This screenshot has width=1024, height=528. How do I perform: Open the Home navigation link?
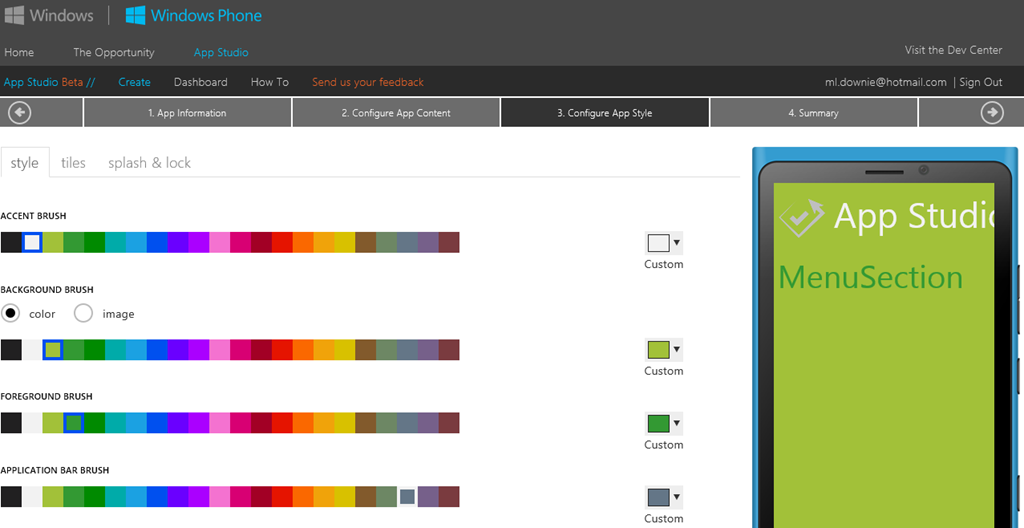(x=19, y=52)
